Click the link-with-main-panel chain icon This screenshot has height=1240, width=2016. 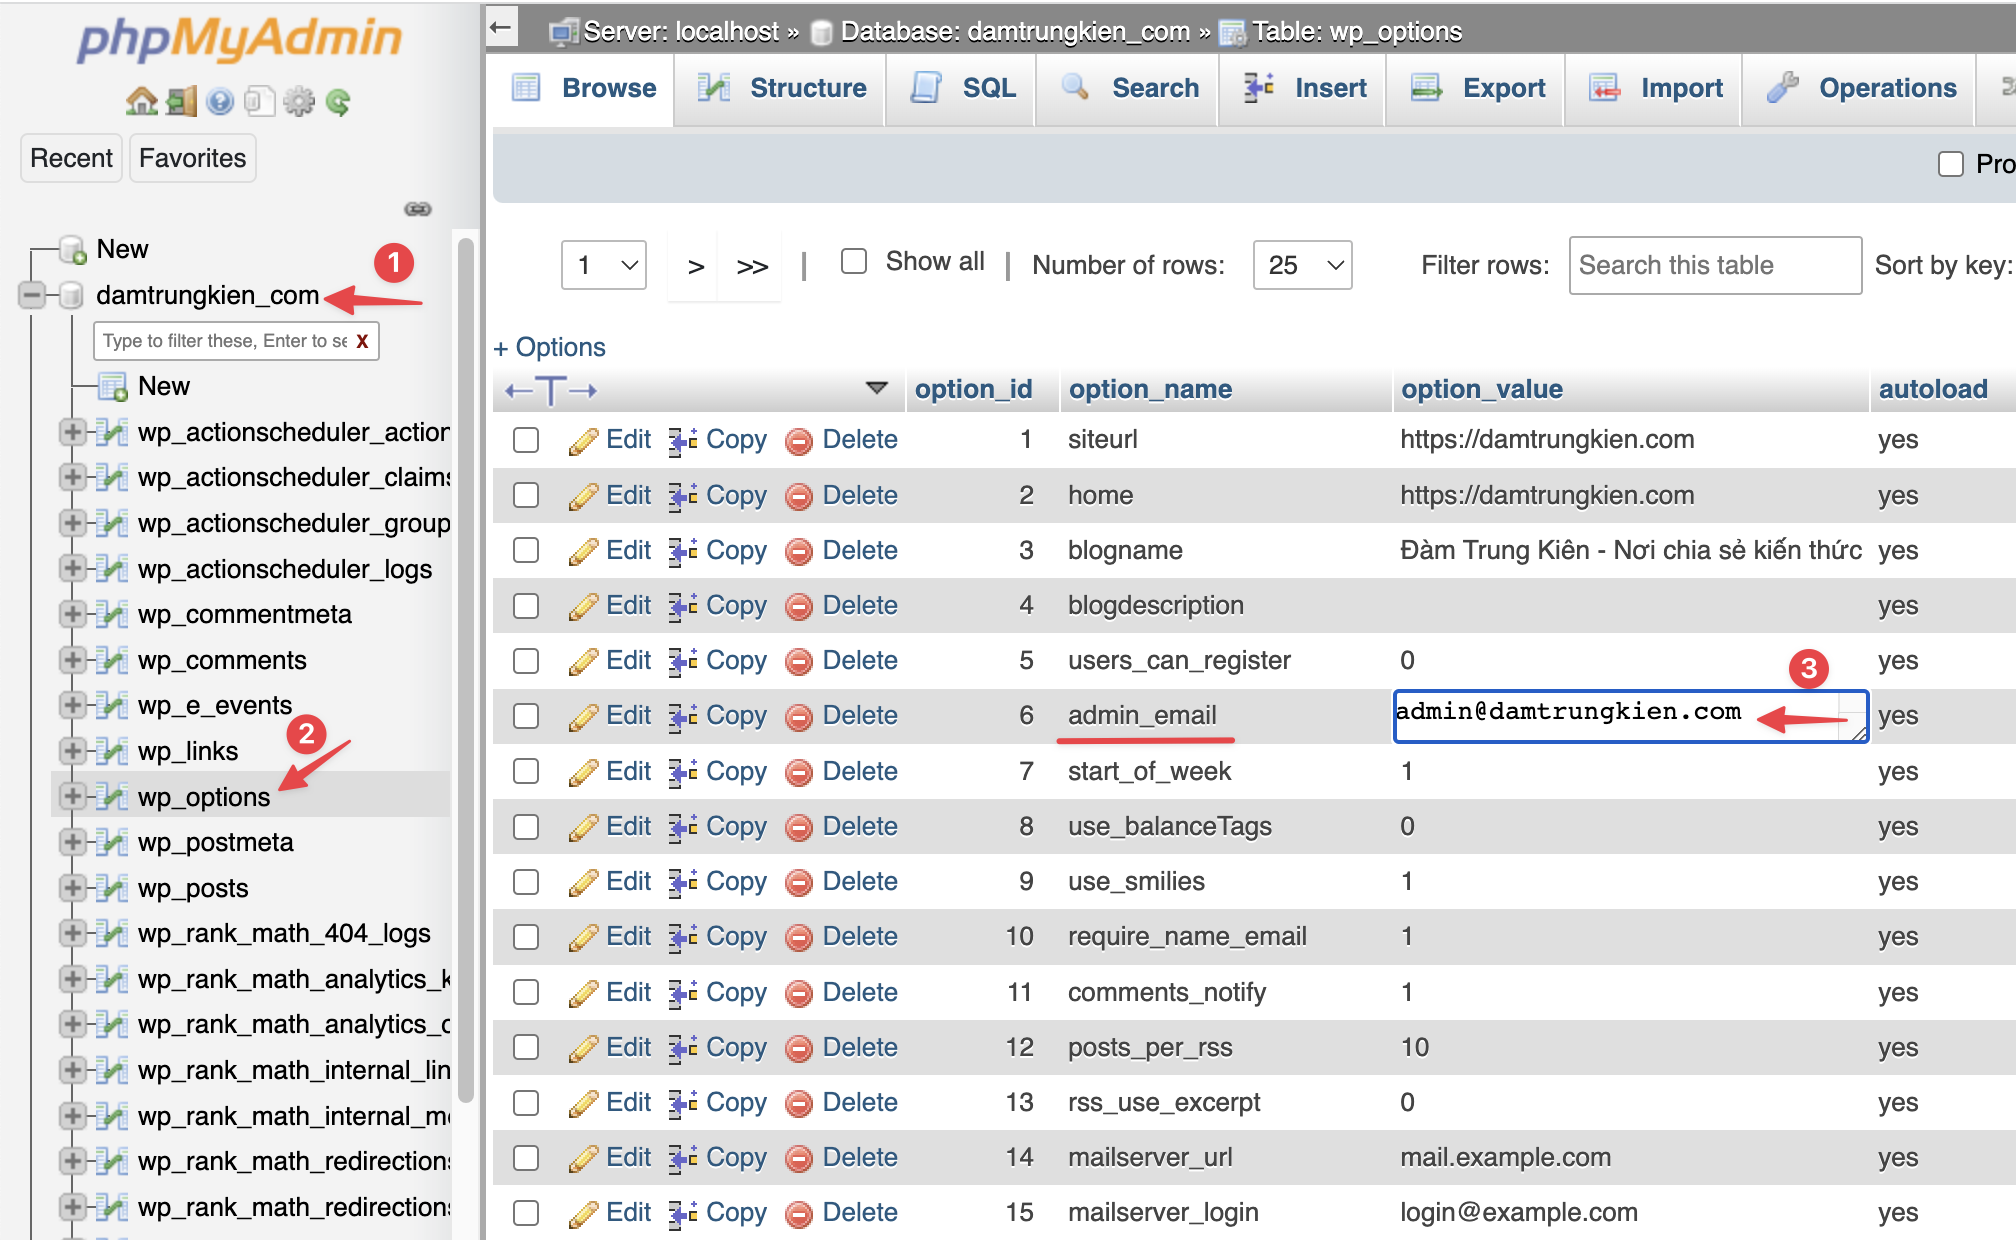coord(418,209)
